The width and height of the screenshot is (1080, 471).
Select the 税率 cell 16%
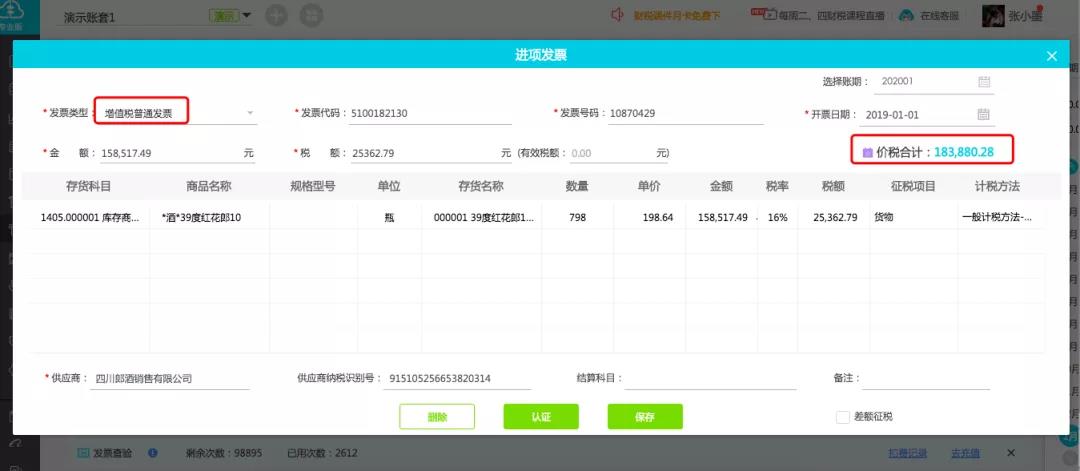(778, 218)
